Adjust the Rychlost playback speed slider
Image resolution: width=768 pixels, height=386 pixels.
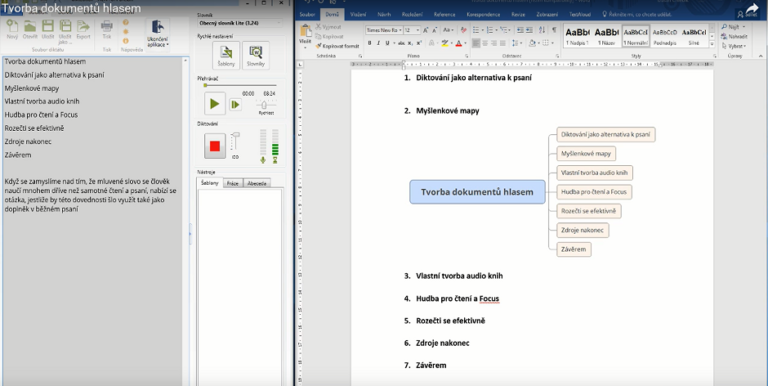pos(264,105)
